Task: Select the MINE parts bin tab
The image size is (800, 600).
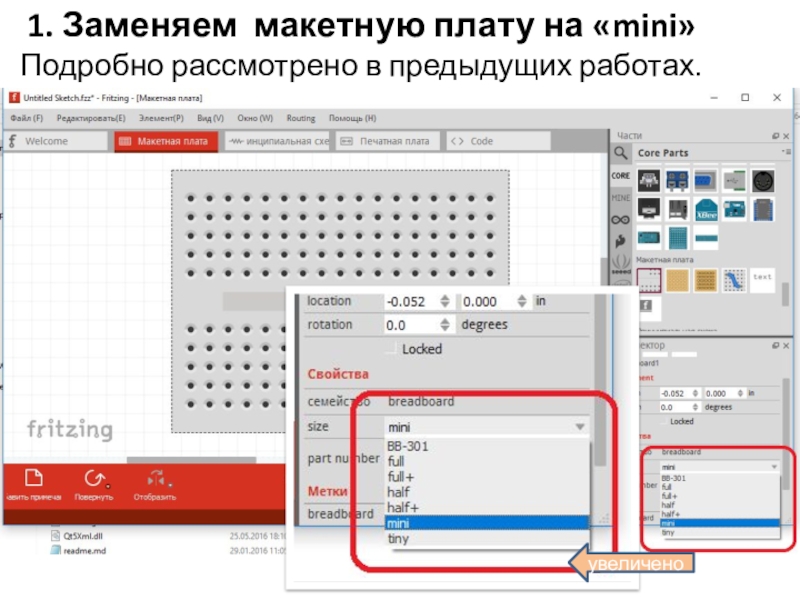Action: pyautogui.click(x=620, y=198)
